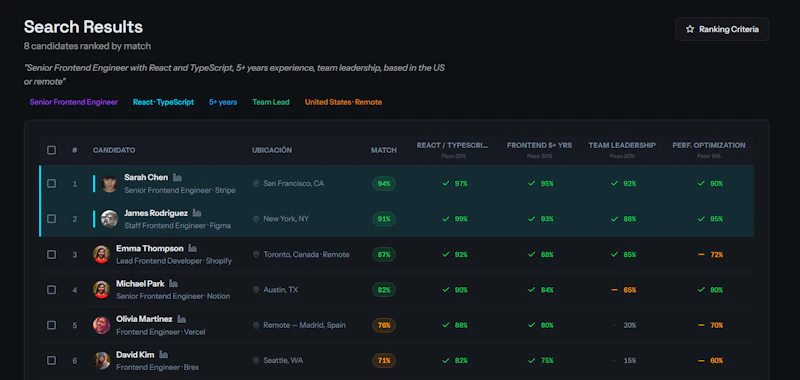Click the location pin beside Toronto, Canada
The width and height of the screenshot is (800, 380).
coord(256,255)
